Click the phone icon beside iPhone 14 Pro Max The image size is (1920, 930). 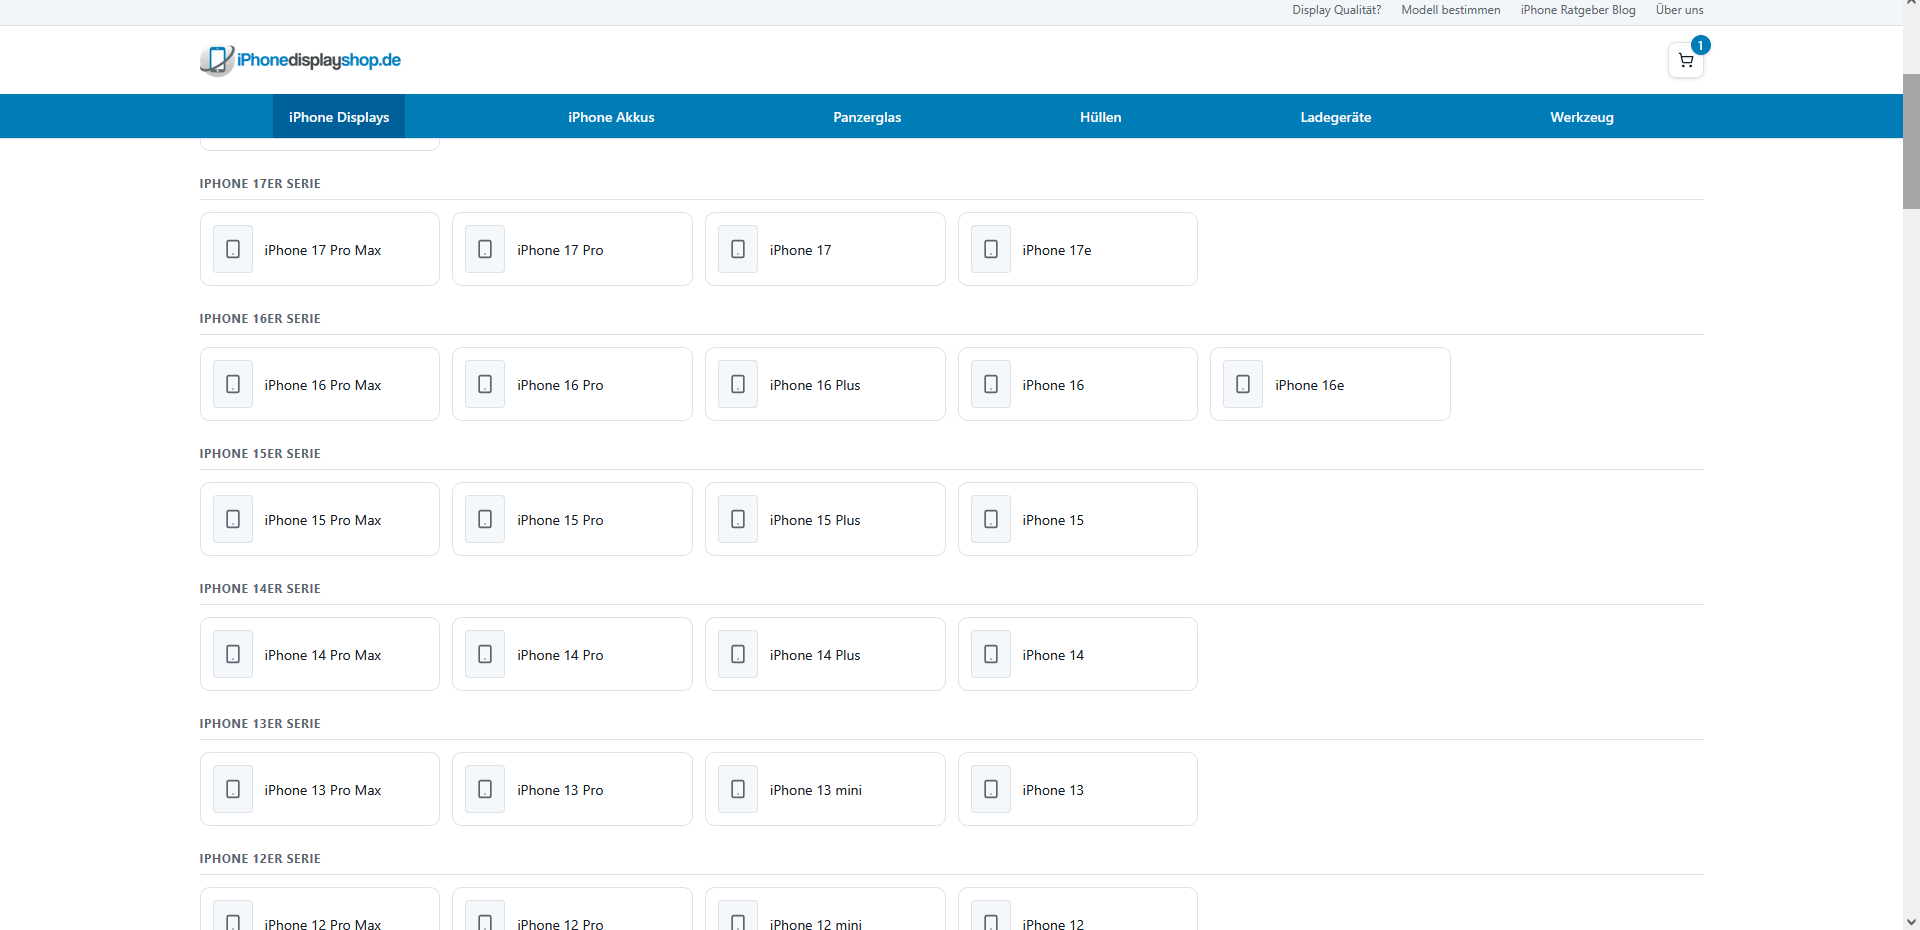point(233,654)
